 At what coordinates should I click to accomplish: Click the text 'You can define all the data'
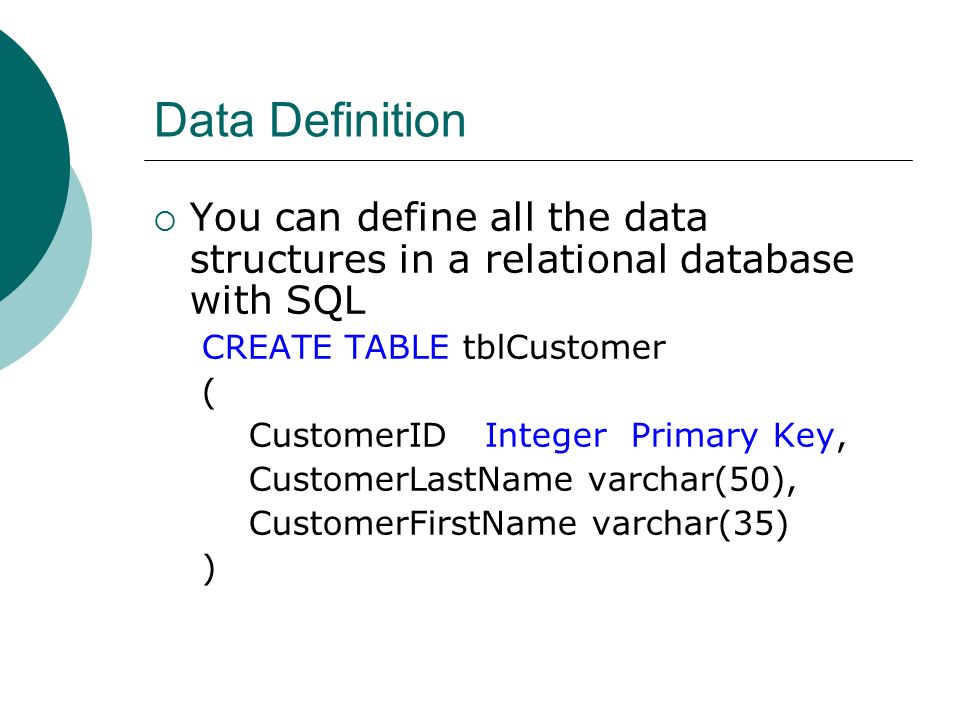coord(449,217)
